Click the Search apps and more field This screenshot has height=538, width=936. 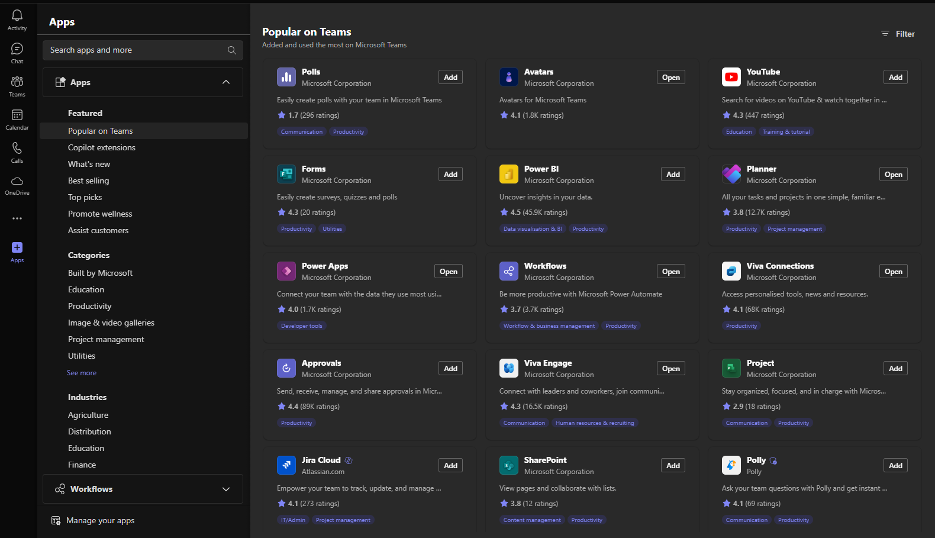click(x=142, y=50)
